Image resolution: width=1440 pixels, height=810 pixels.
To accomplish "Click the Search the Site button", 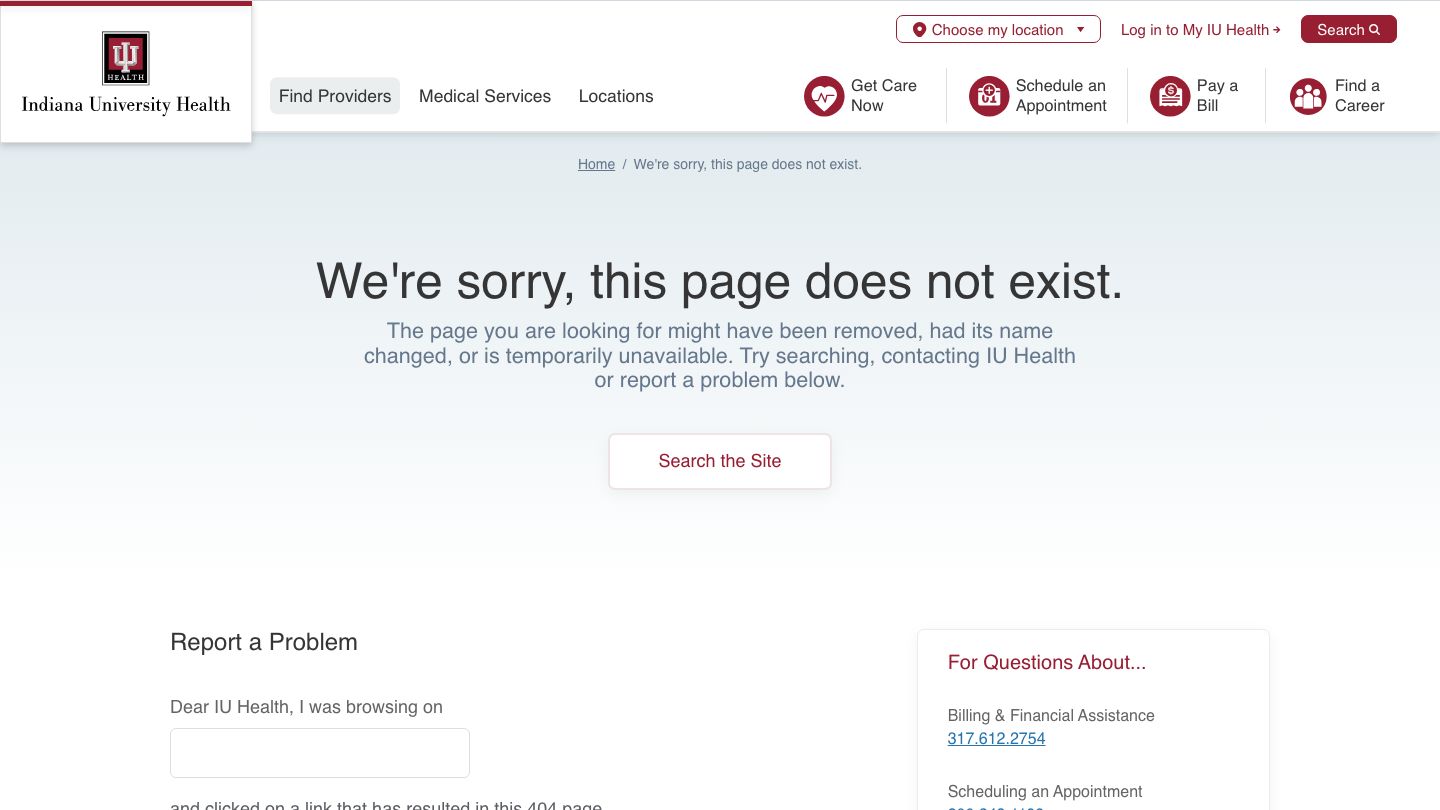I will point(720,461).
